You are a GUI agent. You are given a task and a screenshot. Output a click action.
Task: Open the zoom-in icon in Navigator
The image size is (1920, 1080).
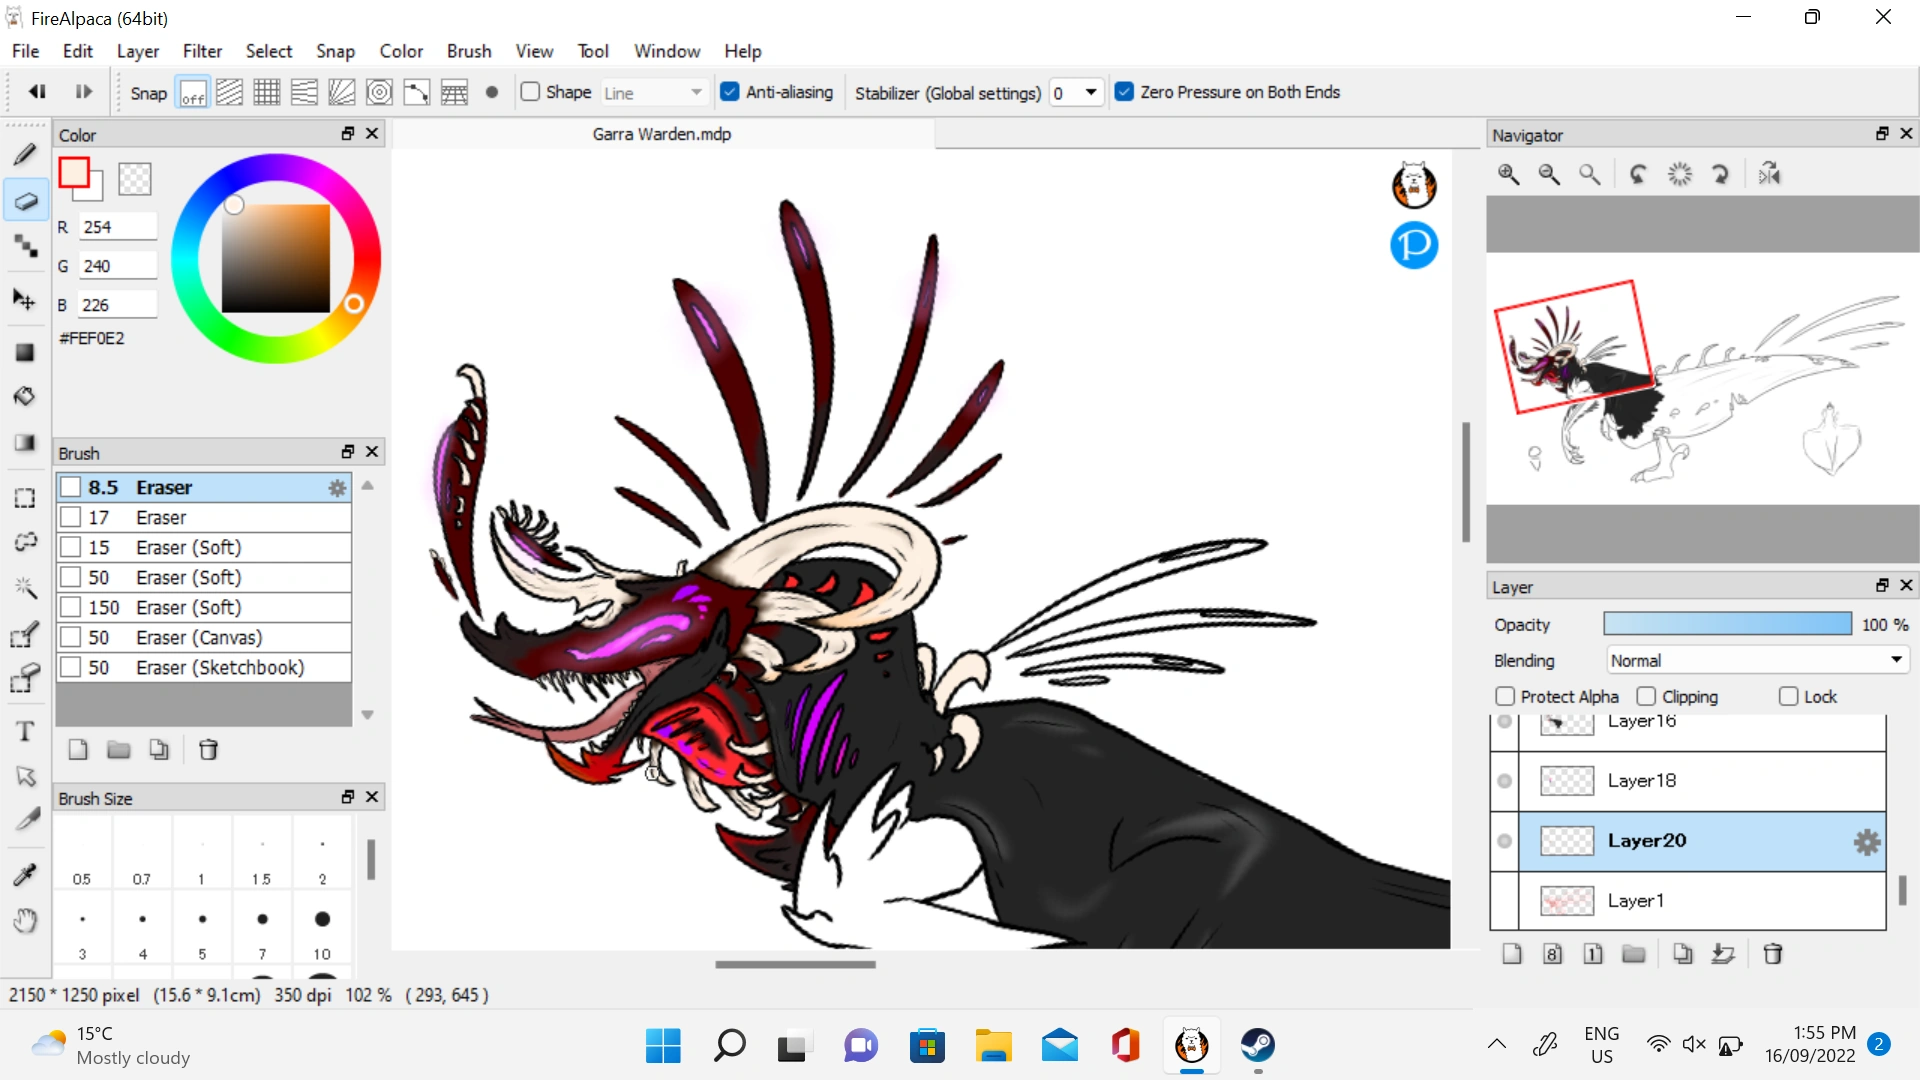(x=1508, y=173)
